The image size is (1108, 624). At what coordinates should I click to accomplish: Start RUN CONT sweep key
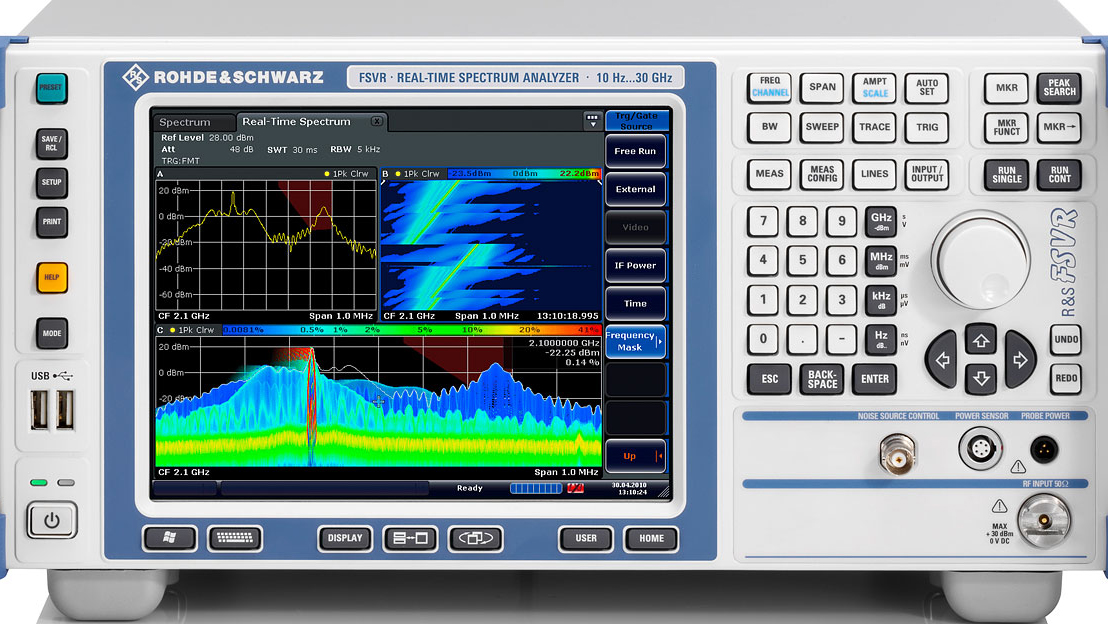tap(1059, 175)
